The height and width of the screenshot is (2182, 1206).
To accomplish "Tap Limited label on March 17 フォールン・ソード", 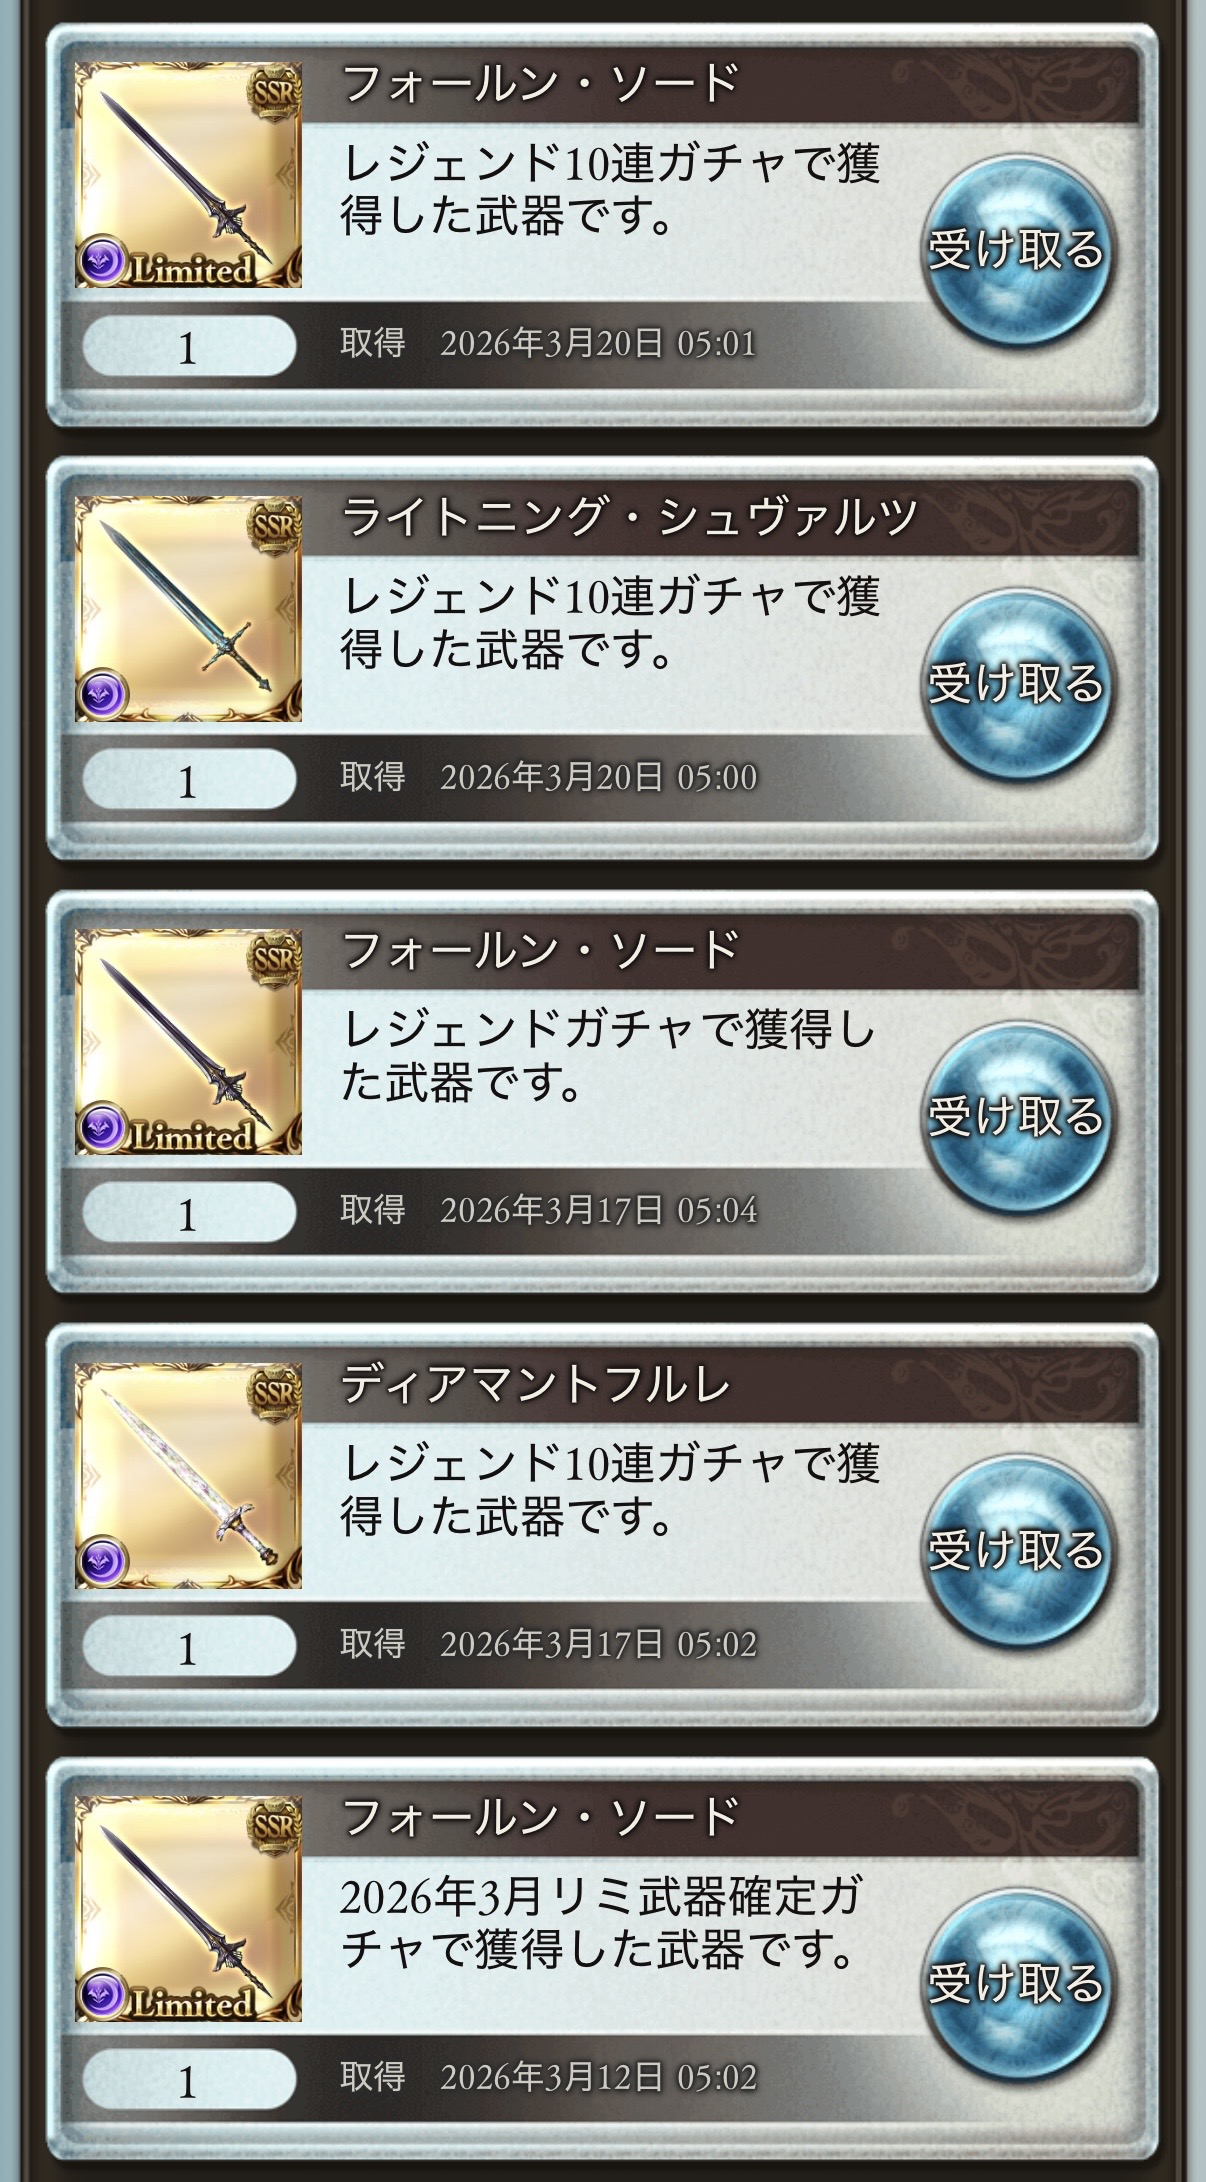I will tap(192, 1136).
